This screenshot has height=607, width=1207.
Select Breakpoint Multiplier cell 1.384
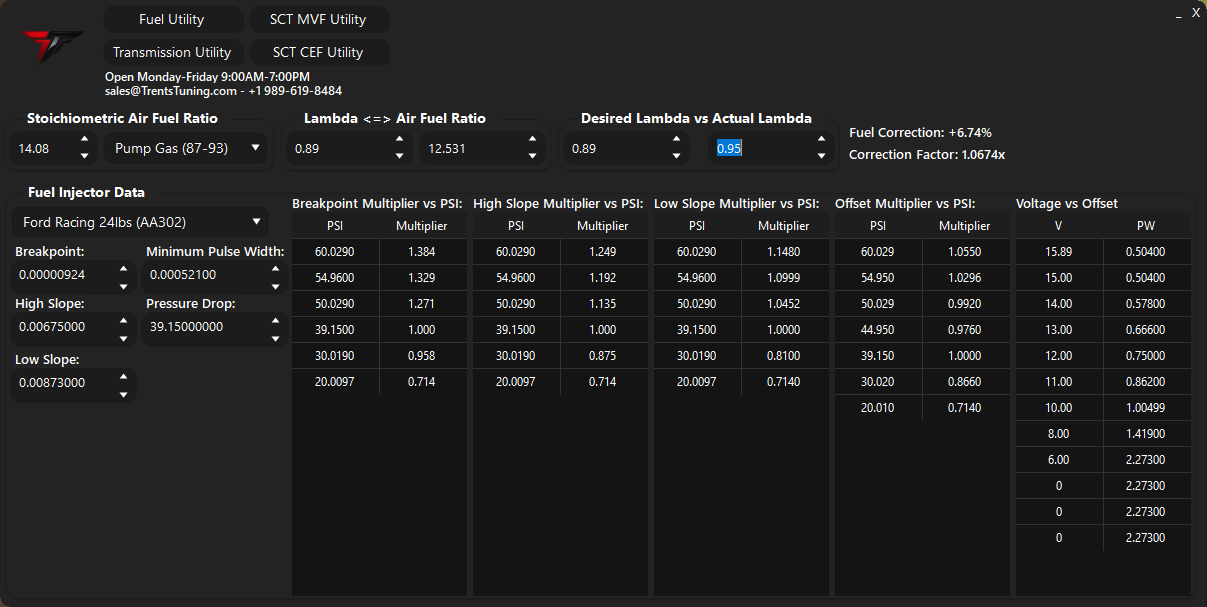[x=422, y=252]
